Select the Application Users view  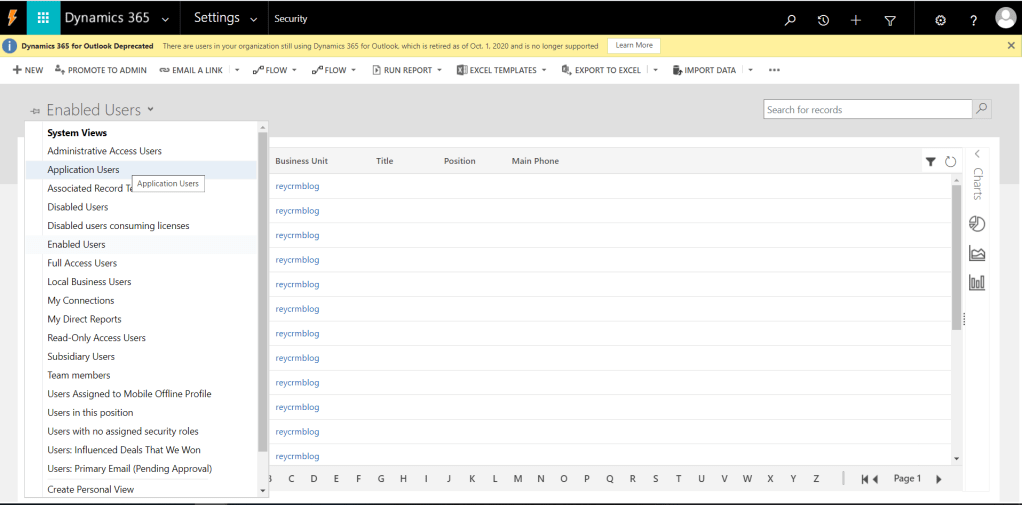tap(83, 170)
